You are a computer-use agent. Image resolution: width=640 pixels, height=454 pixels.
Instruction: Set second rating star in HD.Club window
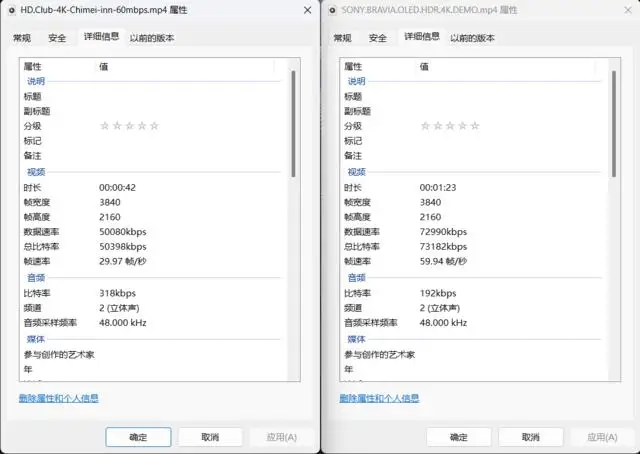[117, 126]
